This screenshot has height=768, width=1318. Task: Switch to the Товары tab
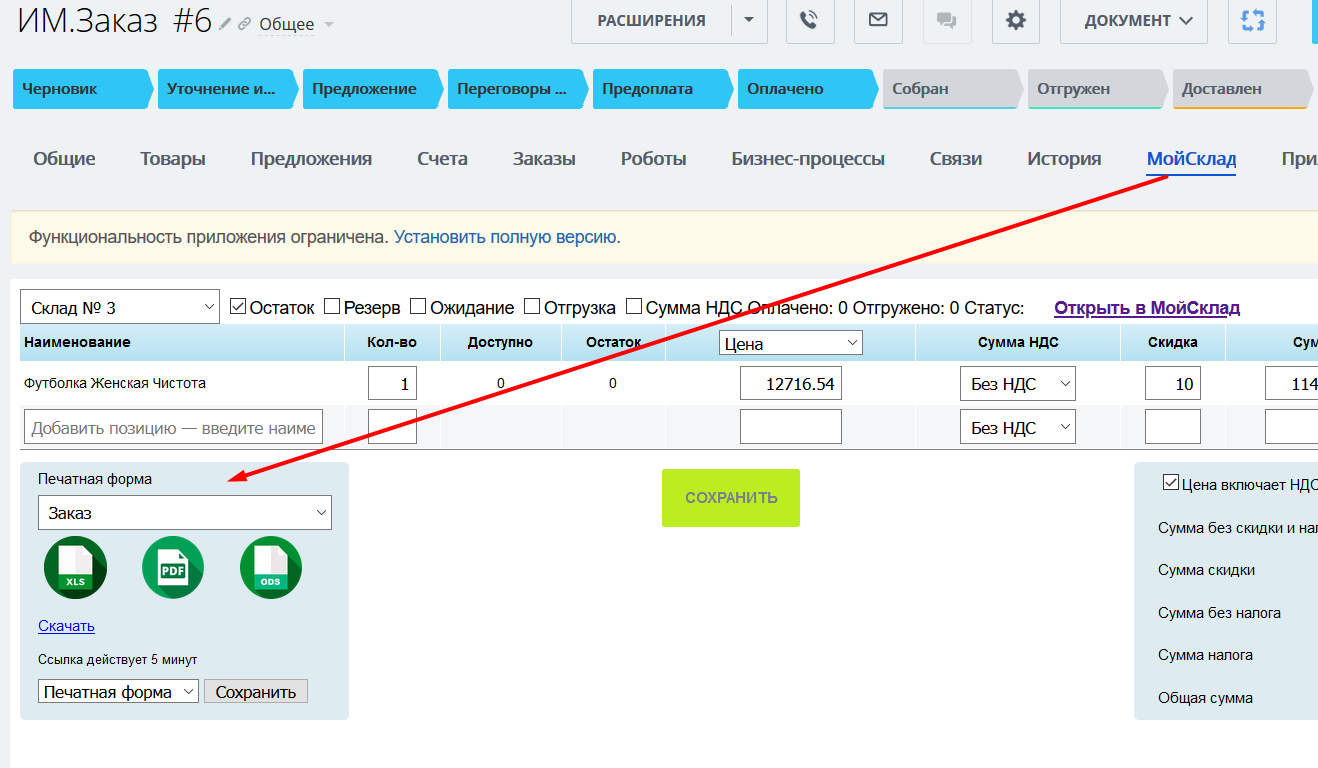pyautogui.click(x=173, y=159)
